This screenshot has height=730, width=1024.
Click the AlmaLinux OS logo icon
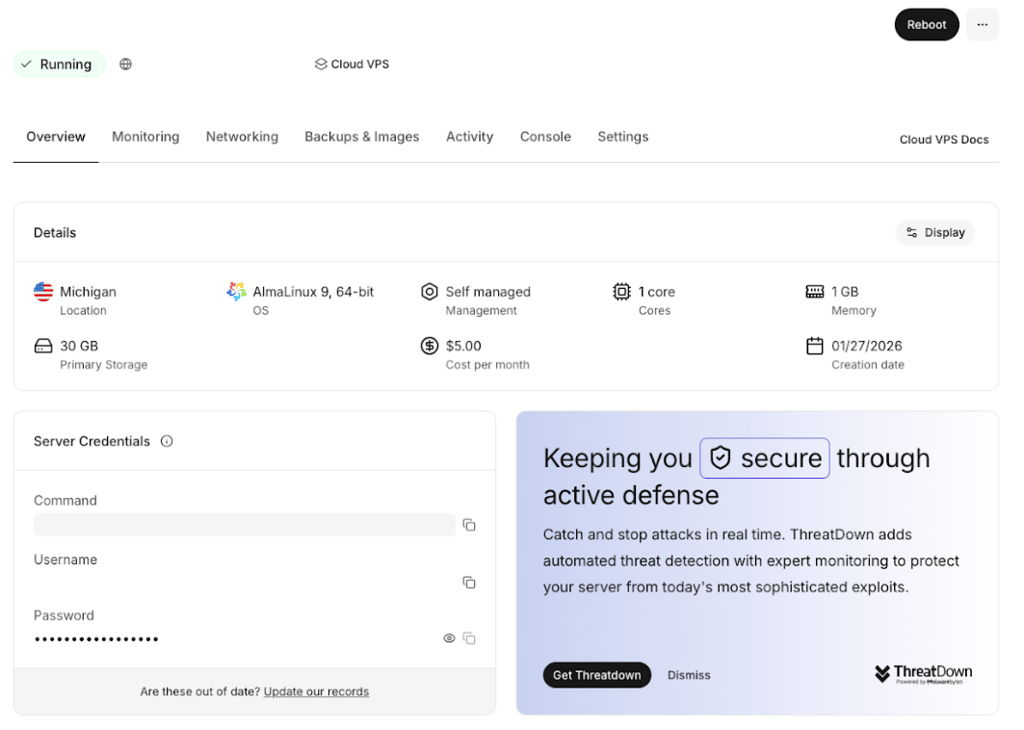click(236, 291)
